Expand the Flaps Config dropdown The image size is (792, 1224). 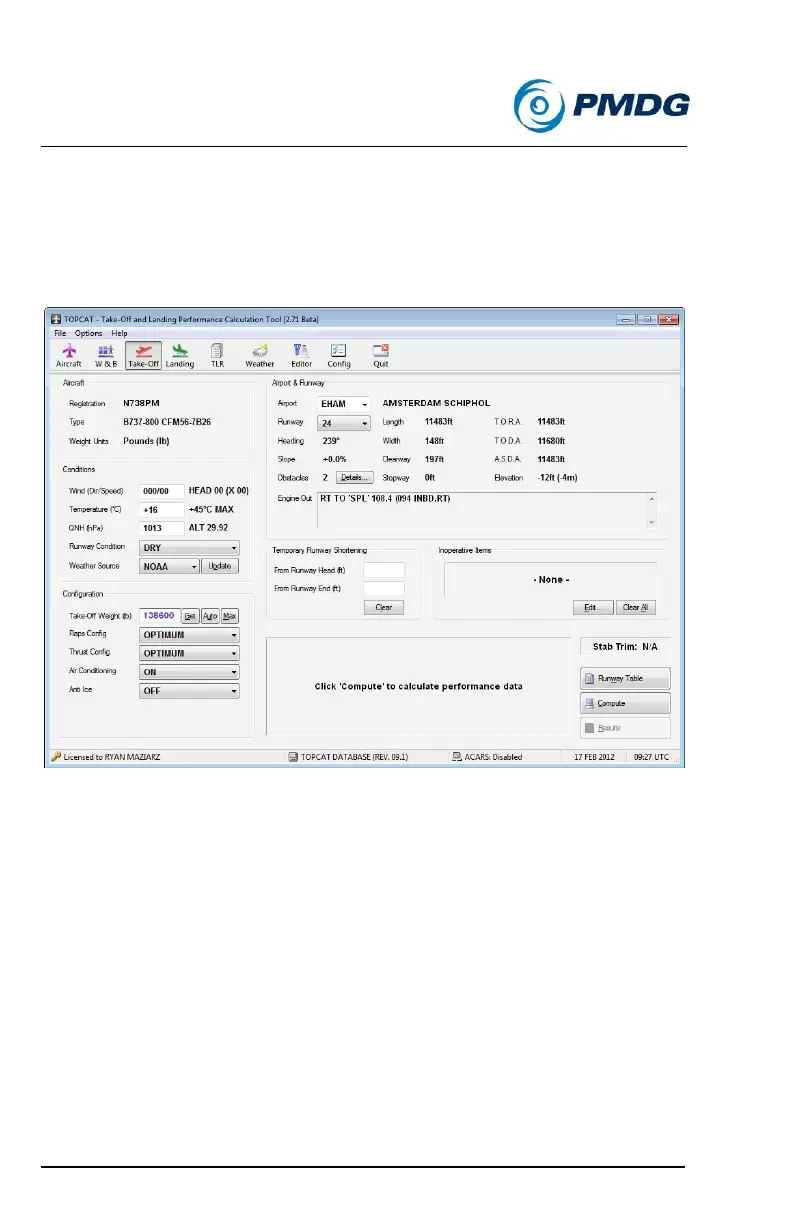(x=189, y=634)
